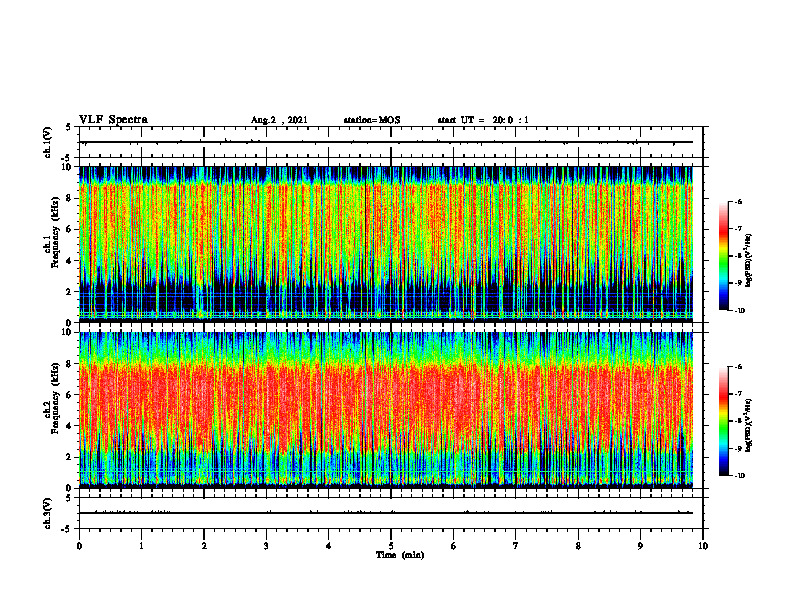This screenshot has width=792, height=612.
Task: Click the '2' kHz tick on ch.1 axis
Action: (70, 292)
